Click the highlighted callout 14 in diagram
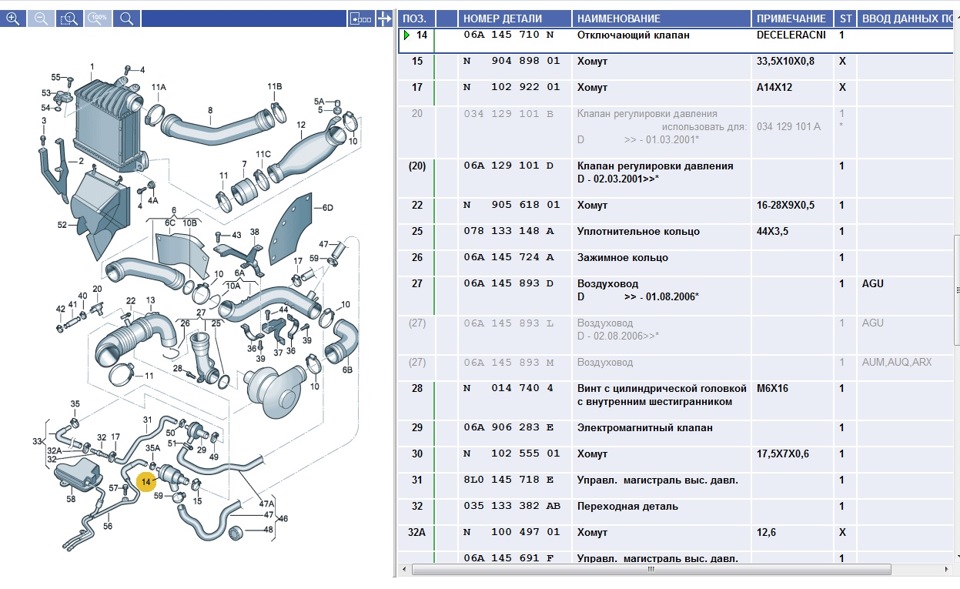 pyautogui.click(x=146, y=482)
